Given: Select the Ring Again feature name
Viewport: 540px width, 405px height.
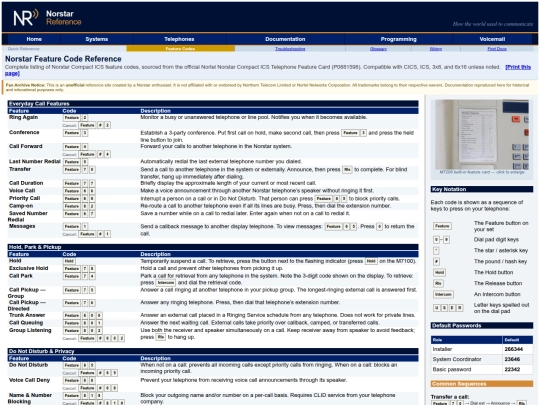Looking at the screenshot, I should click(x=23, y=117).
